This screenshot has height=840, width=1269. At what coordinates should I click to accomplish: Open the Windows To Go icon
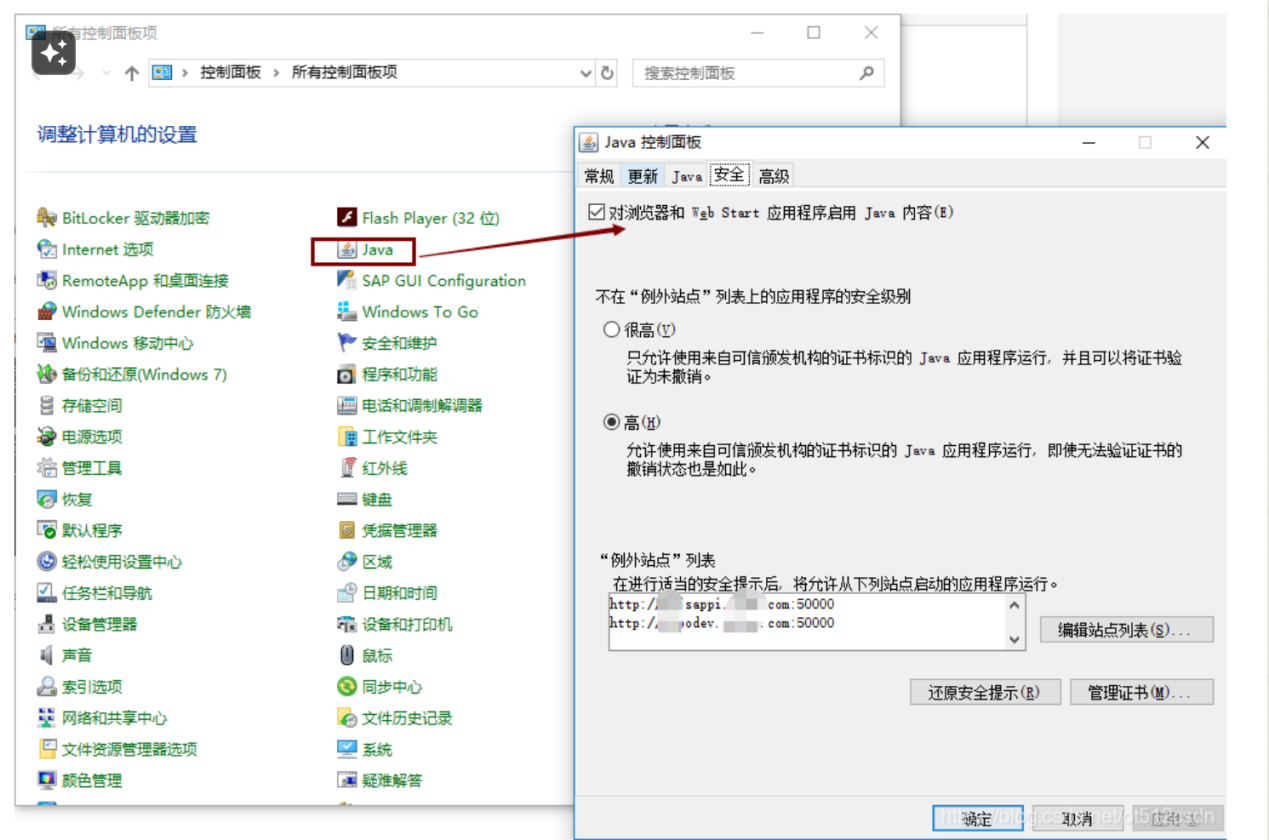tap(347, 311)
